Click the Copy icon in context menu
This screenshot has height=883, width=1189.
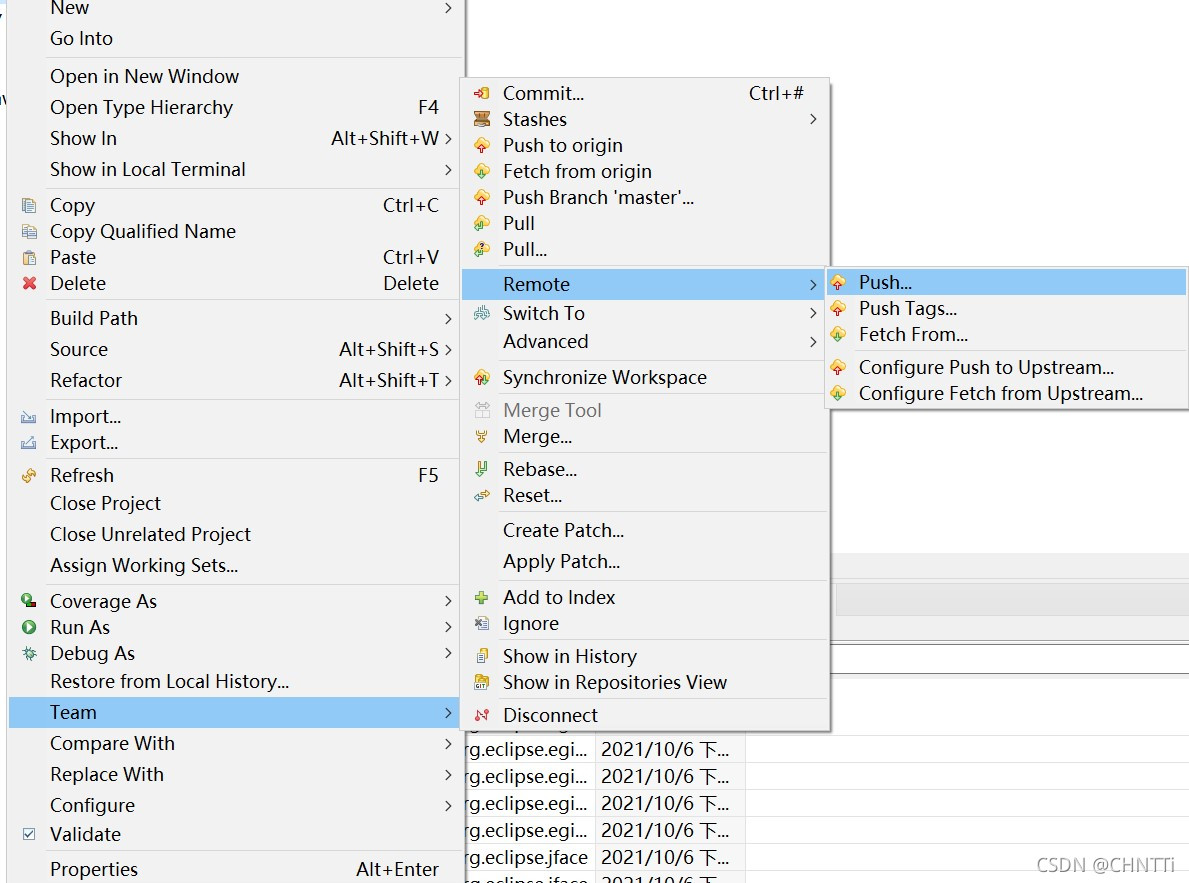pos(29,206)
